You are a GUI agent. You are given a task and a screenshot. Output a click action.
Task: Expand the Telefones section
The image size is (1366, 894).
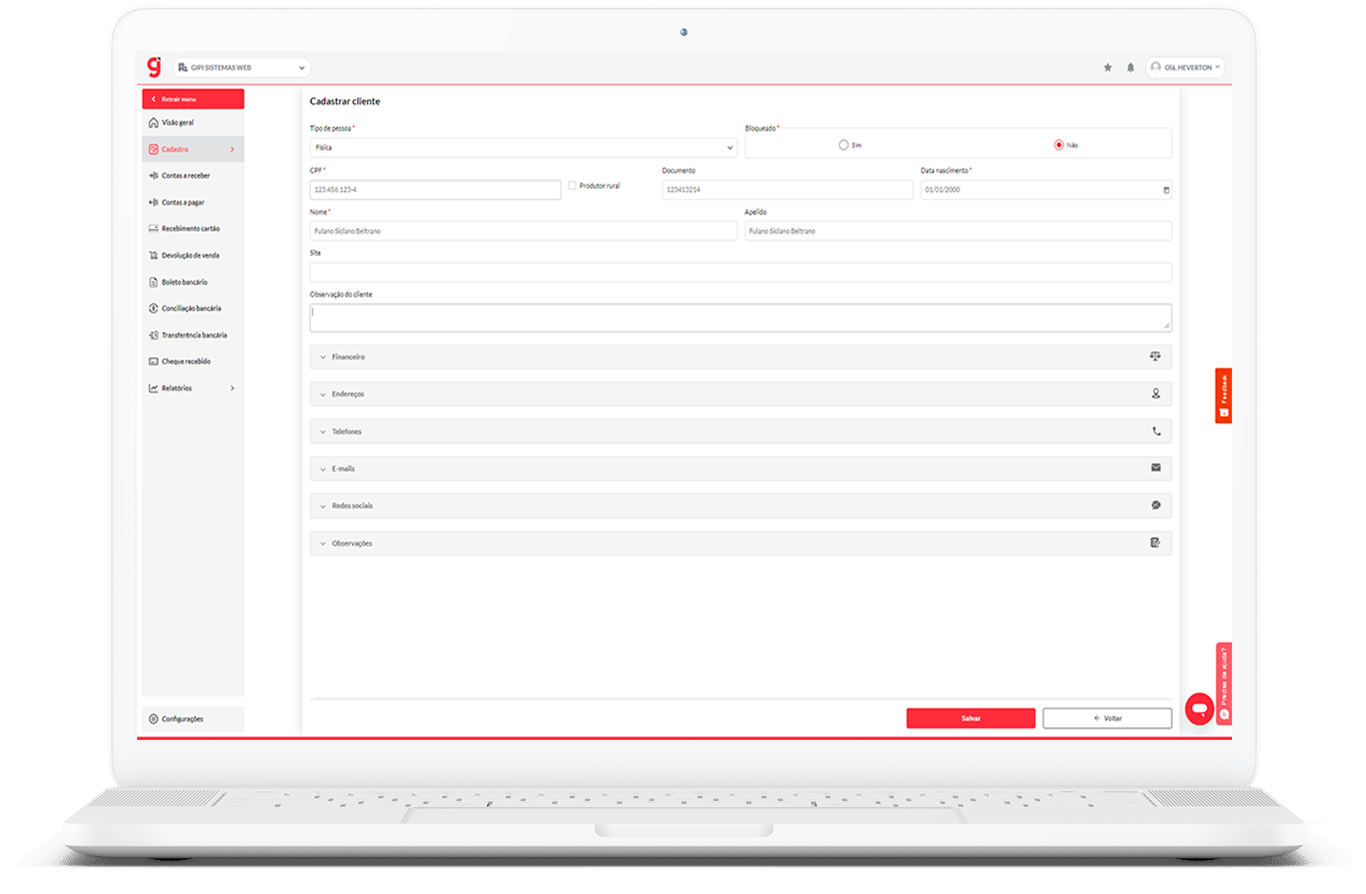(740, 431)
